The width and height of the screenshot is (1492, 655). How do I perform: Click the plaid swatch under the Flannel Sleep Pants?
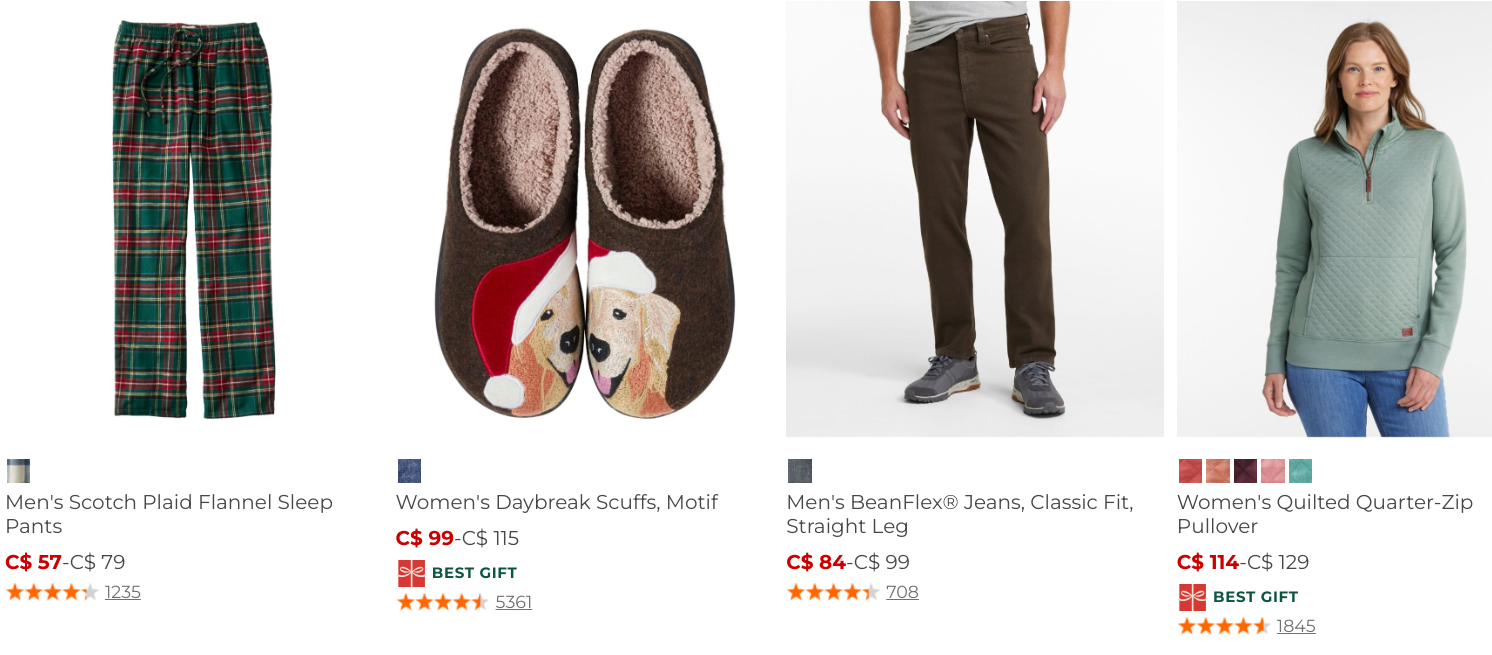coord(18,470)
